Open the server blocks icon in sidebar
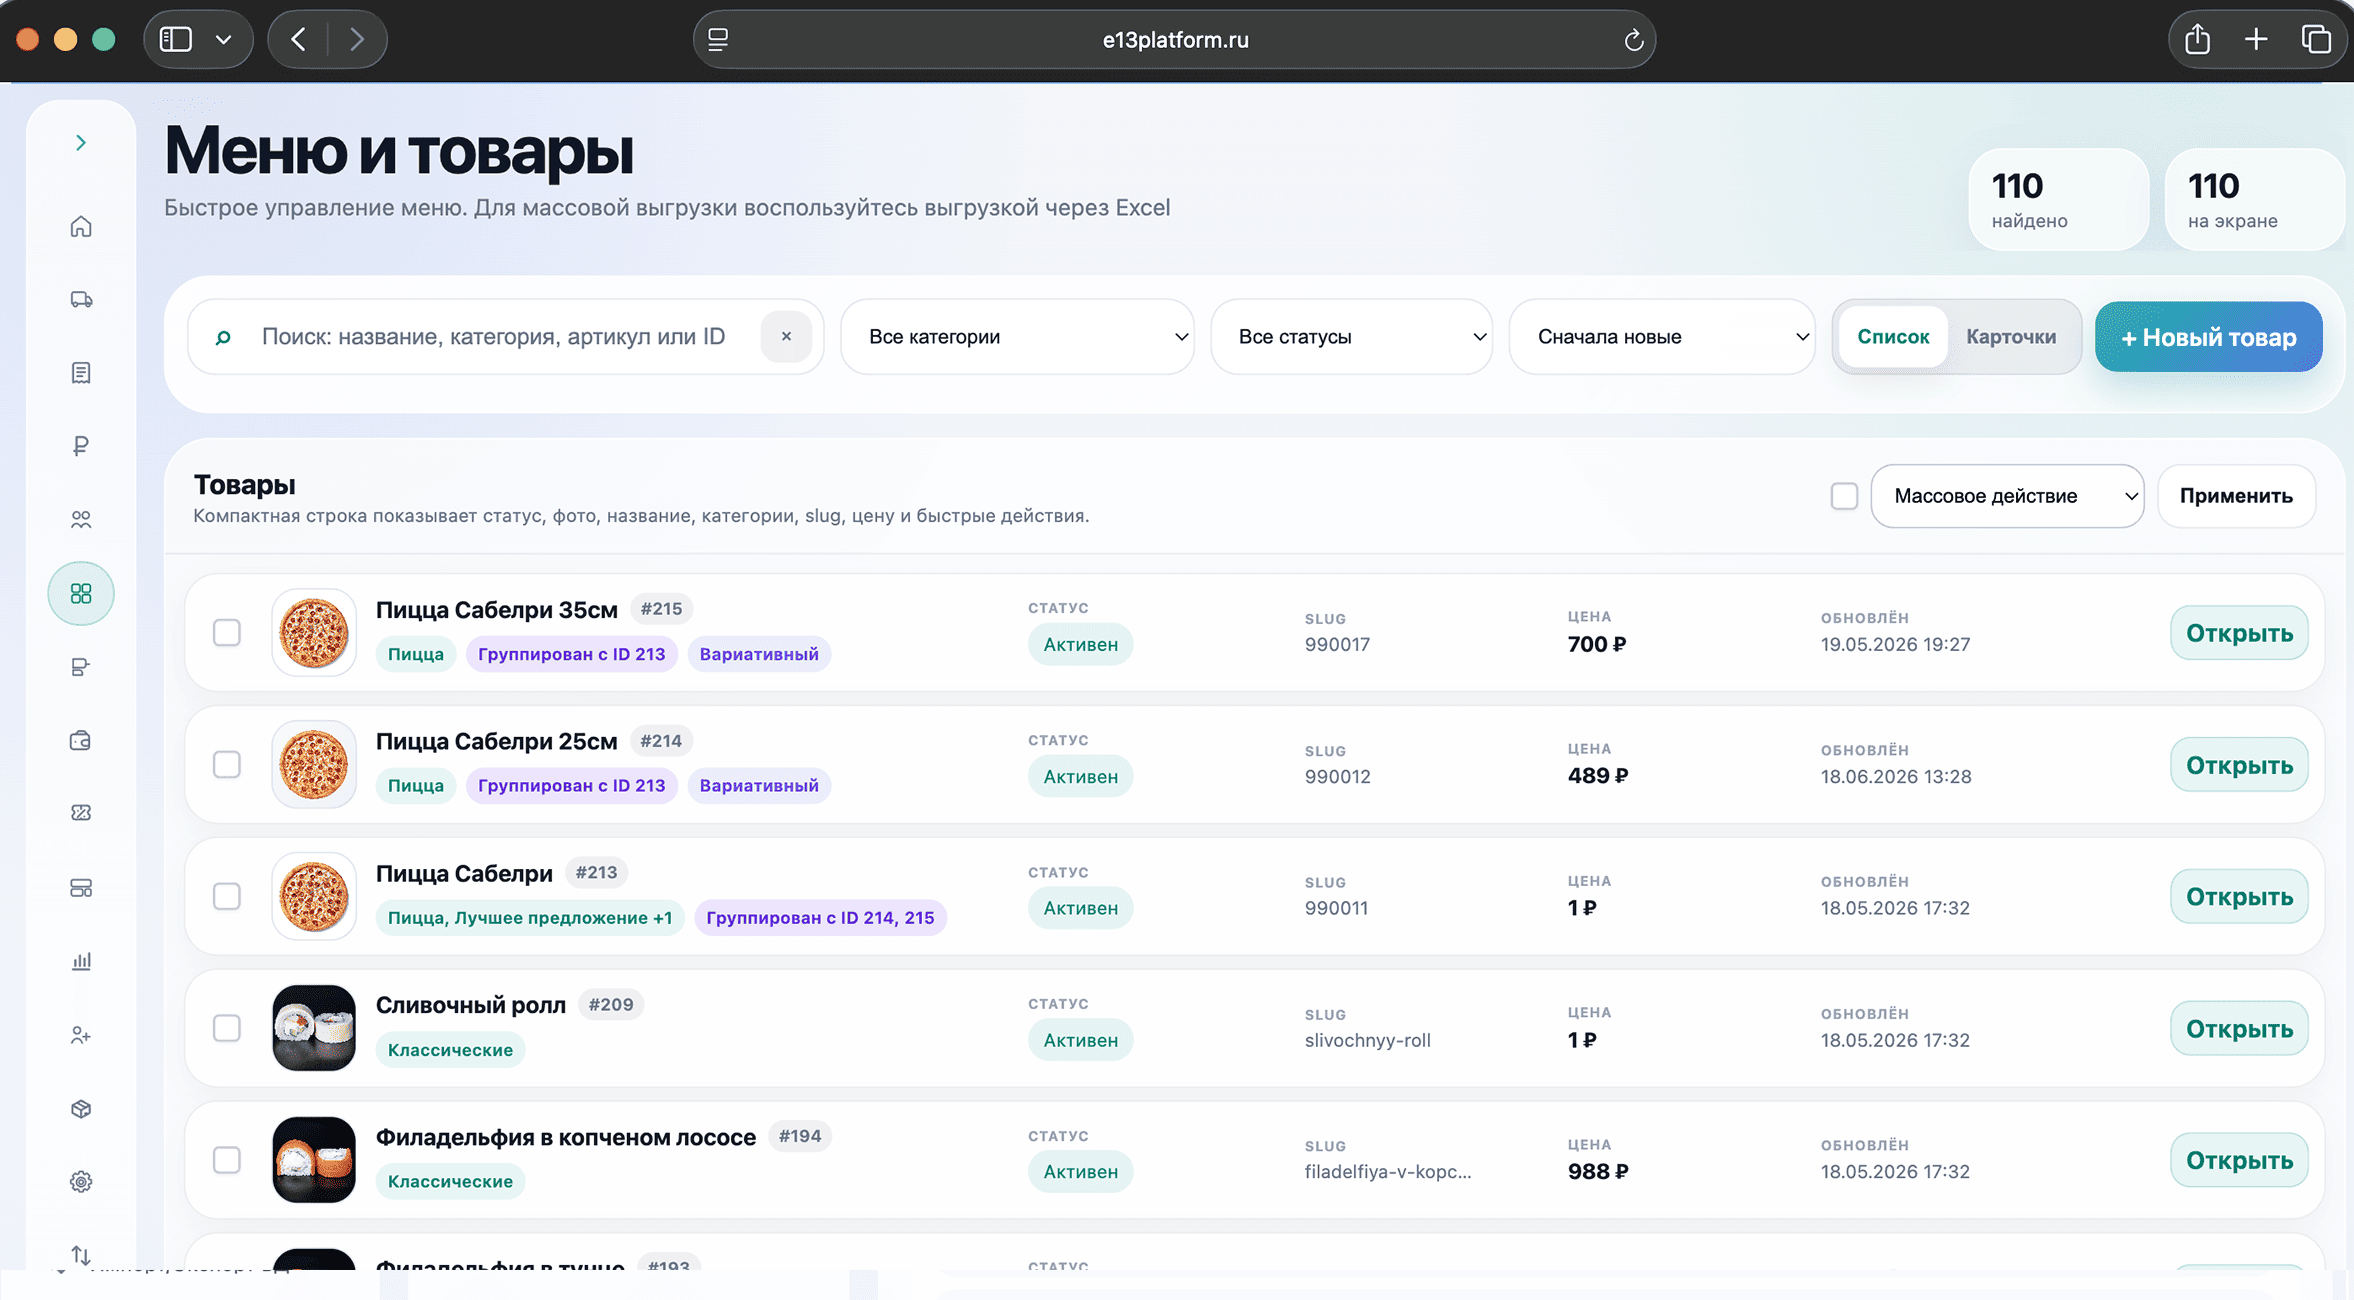 click(81, 888)
